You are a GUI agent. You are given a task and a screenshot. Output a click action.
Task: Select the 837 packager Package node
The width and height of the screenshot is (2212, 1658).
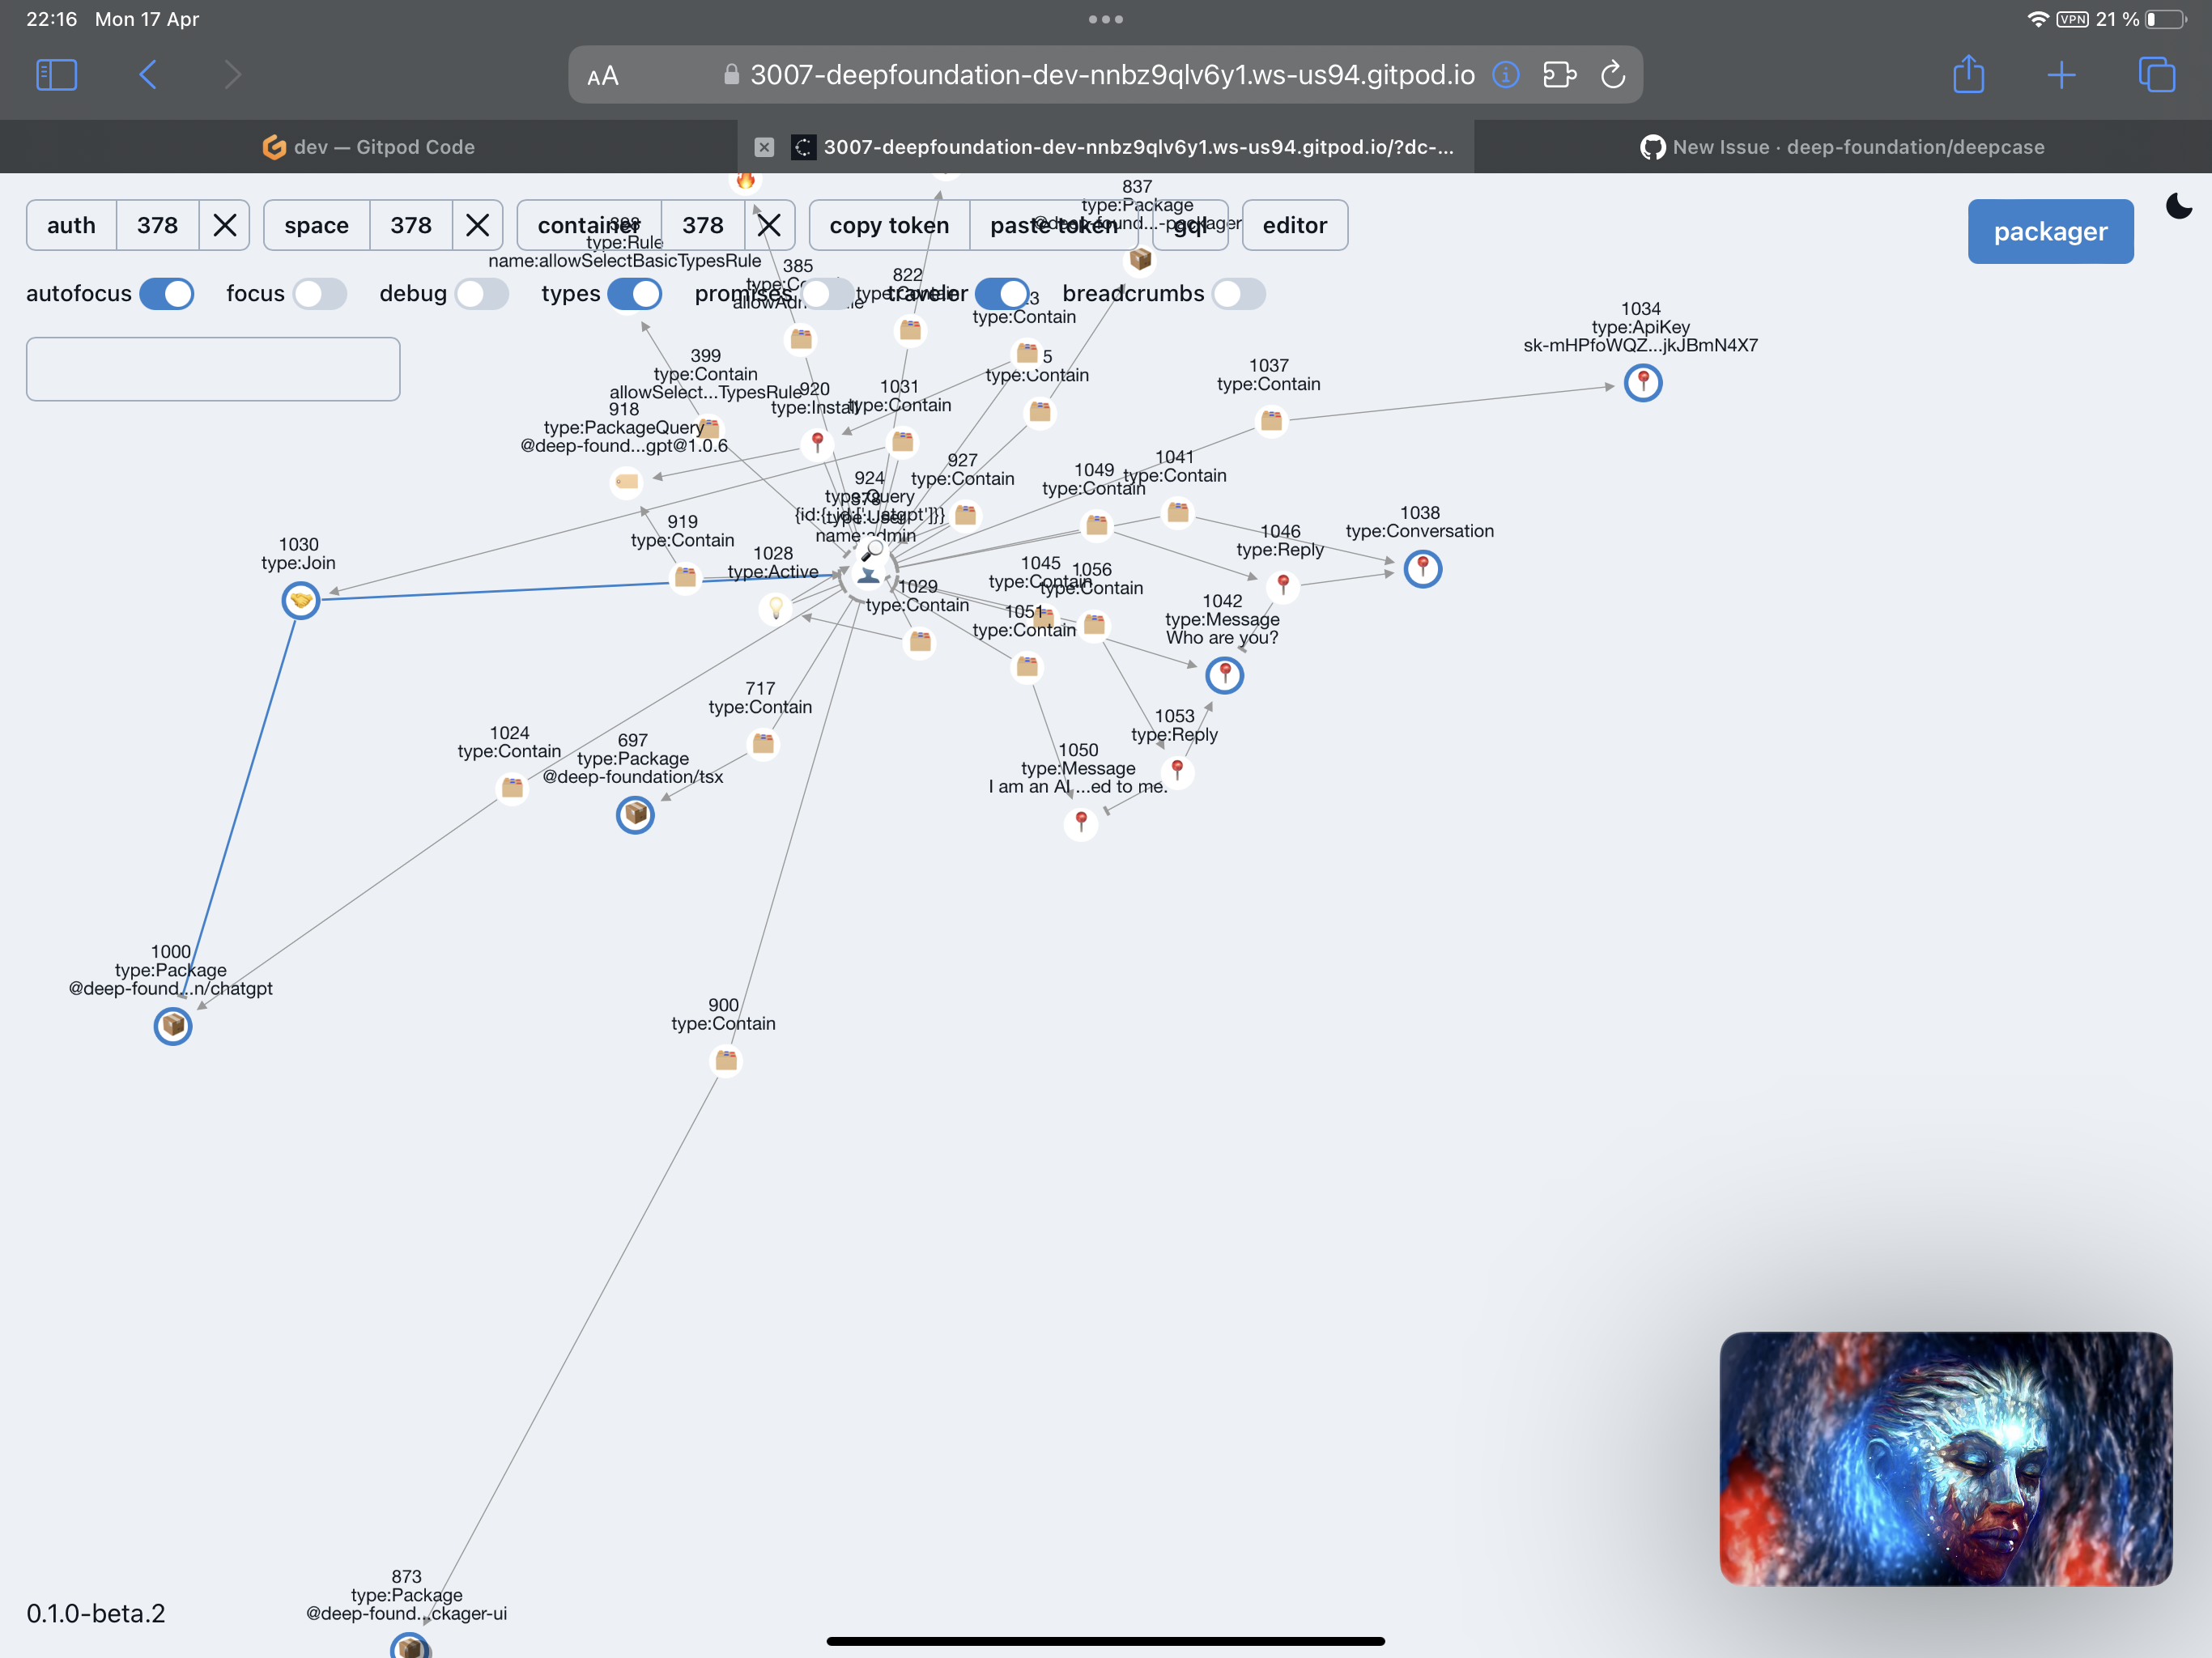(1140, 259)
